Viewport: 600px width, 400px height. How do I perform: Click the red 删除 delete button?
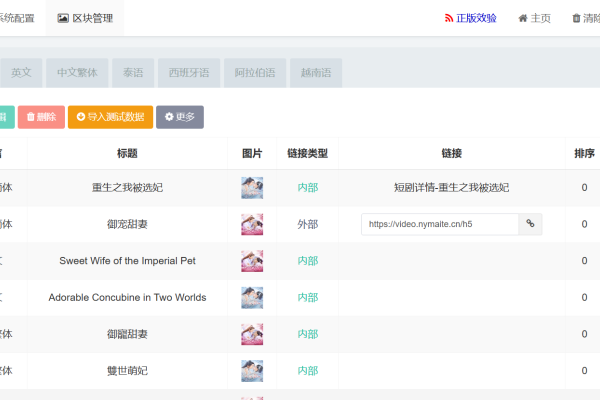tap(41, 117)
